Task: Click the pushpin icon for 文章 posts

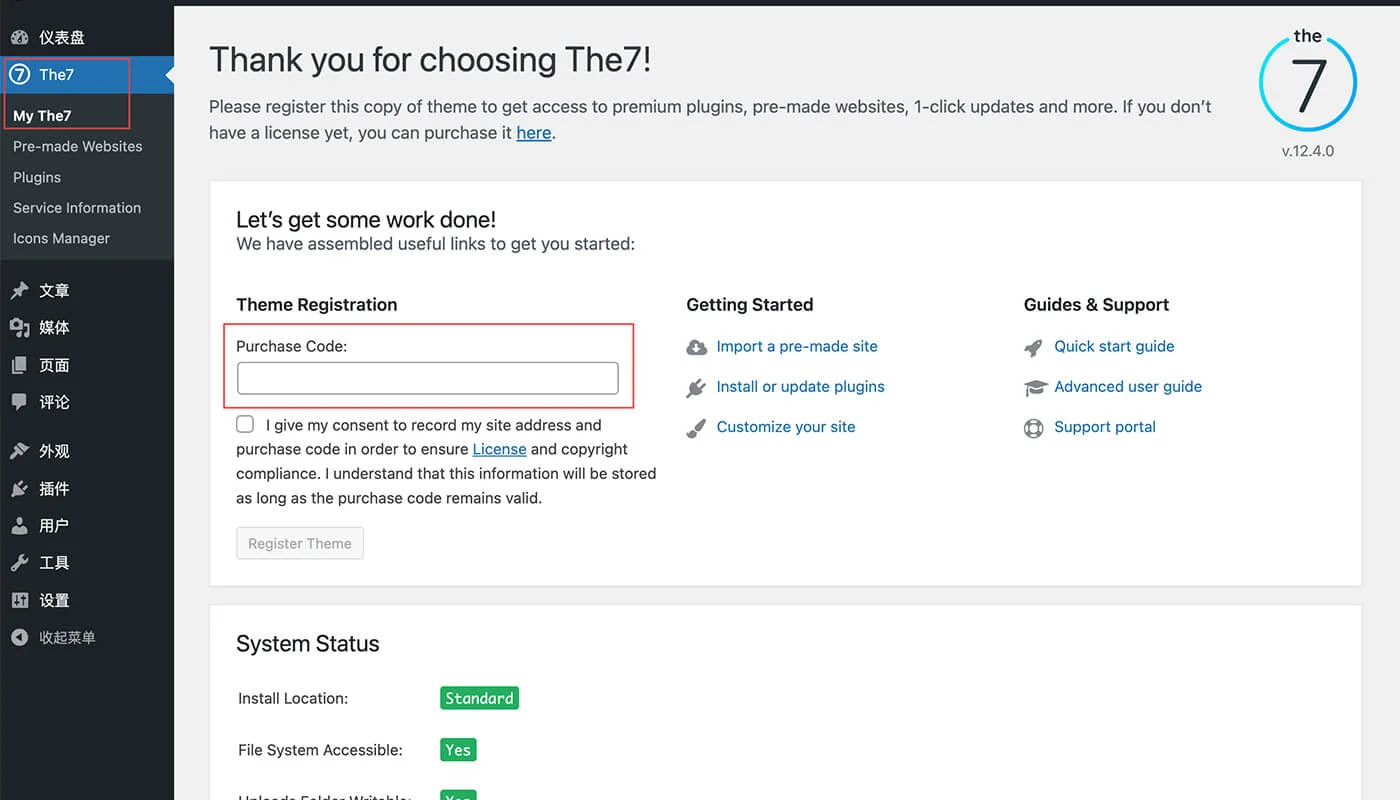Action: [x=19, y=291]
